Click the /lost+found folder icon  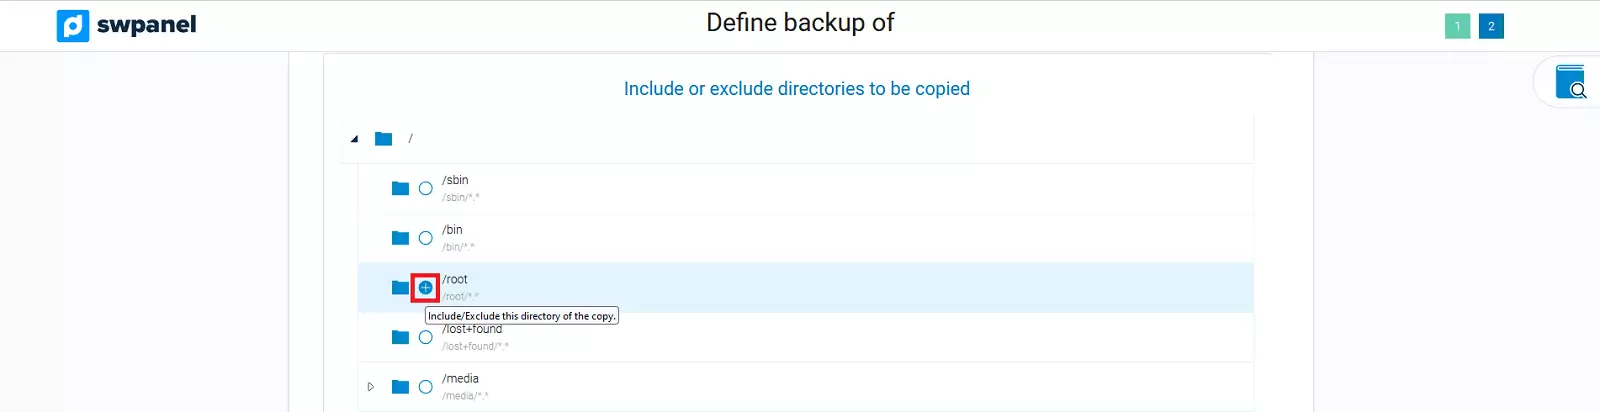point(400,337)
